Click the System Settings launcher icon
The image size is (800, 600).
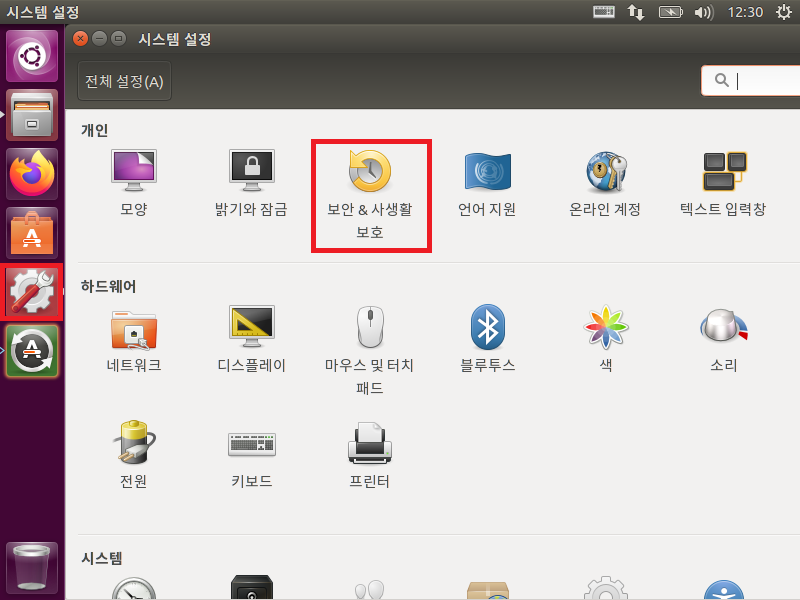click(32, 292)
